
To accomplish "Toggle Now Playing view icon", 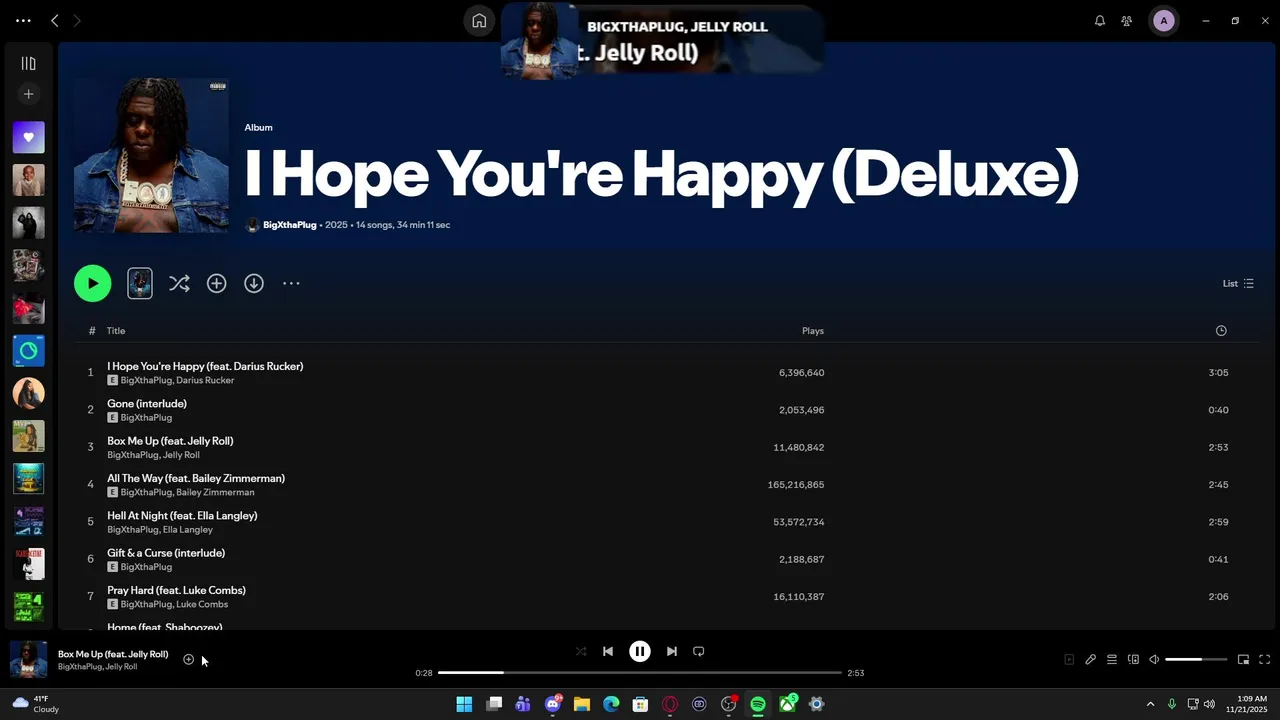I will point(1069,659).
